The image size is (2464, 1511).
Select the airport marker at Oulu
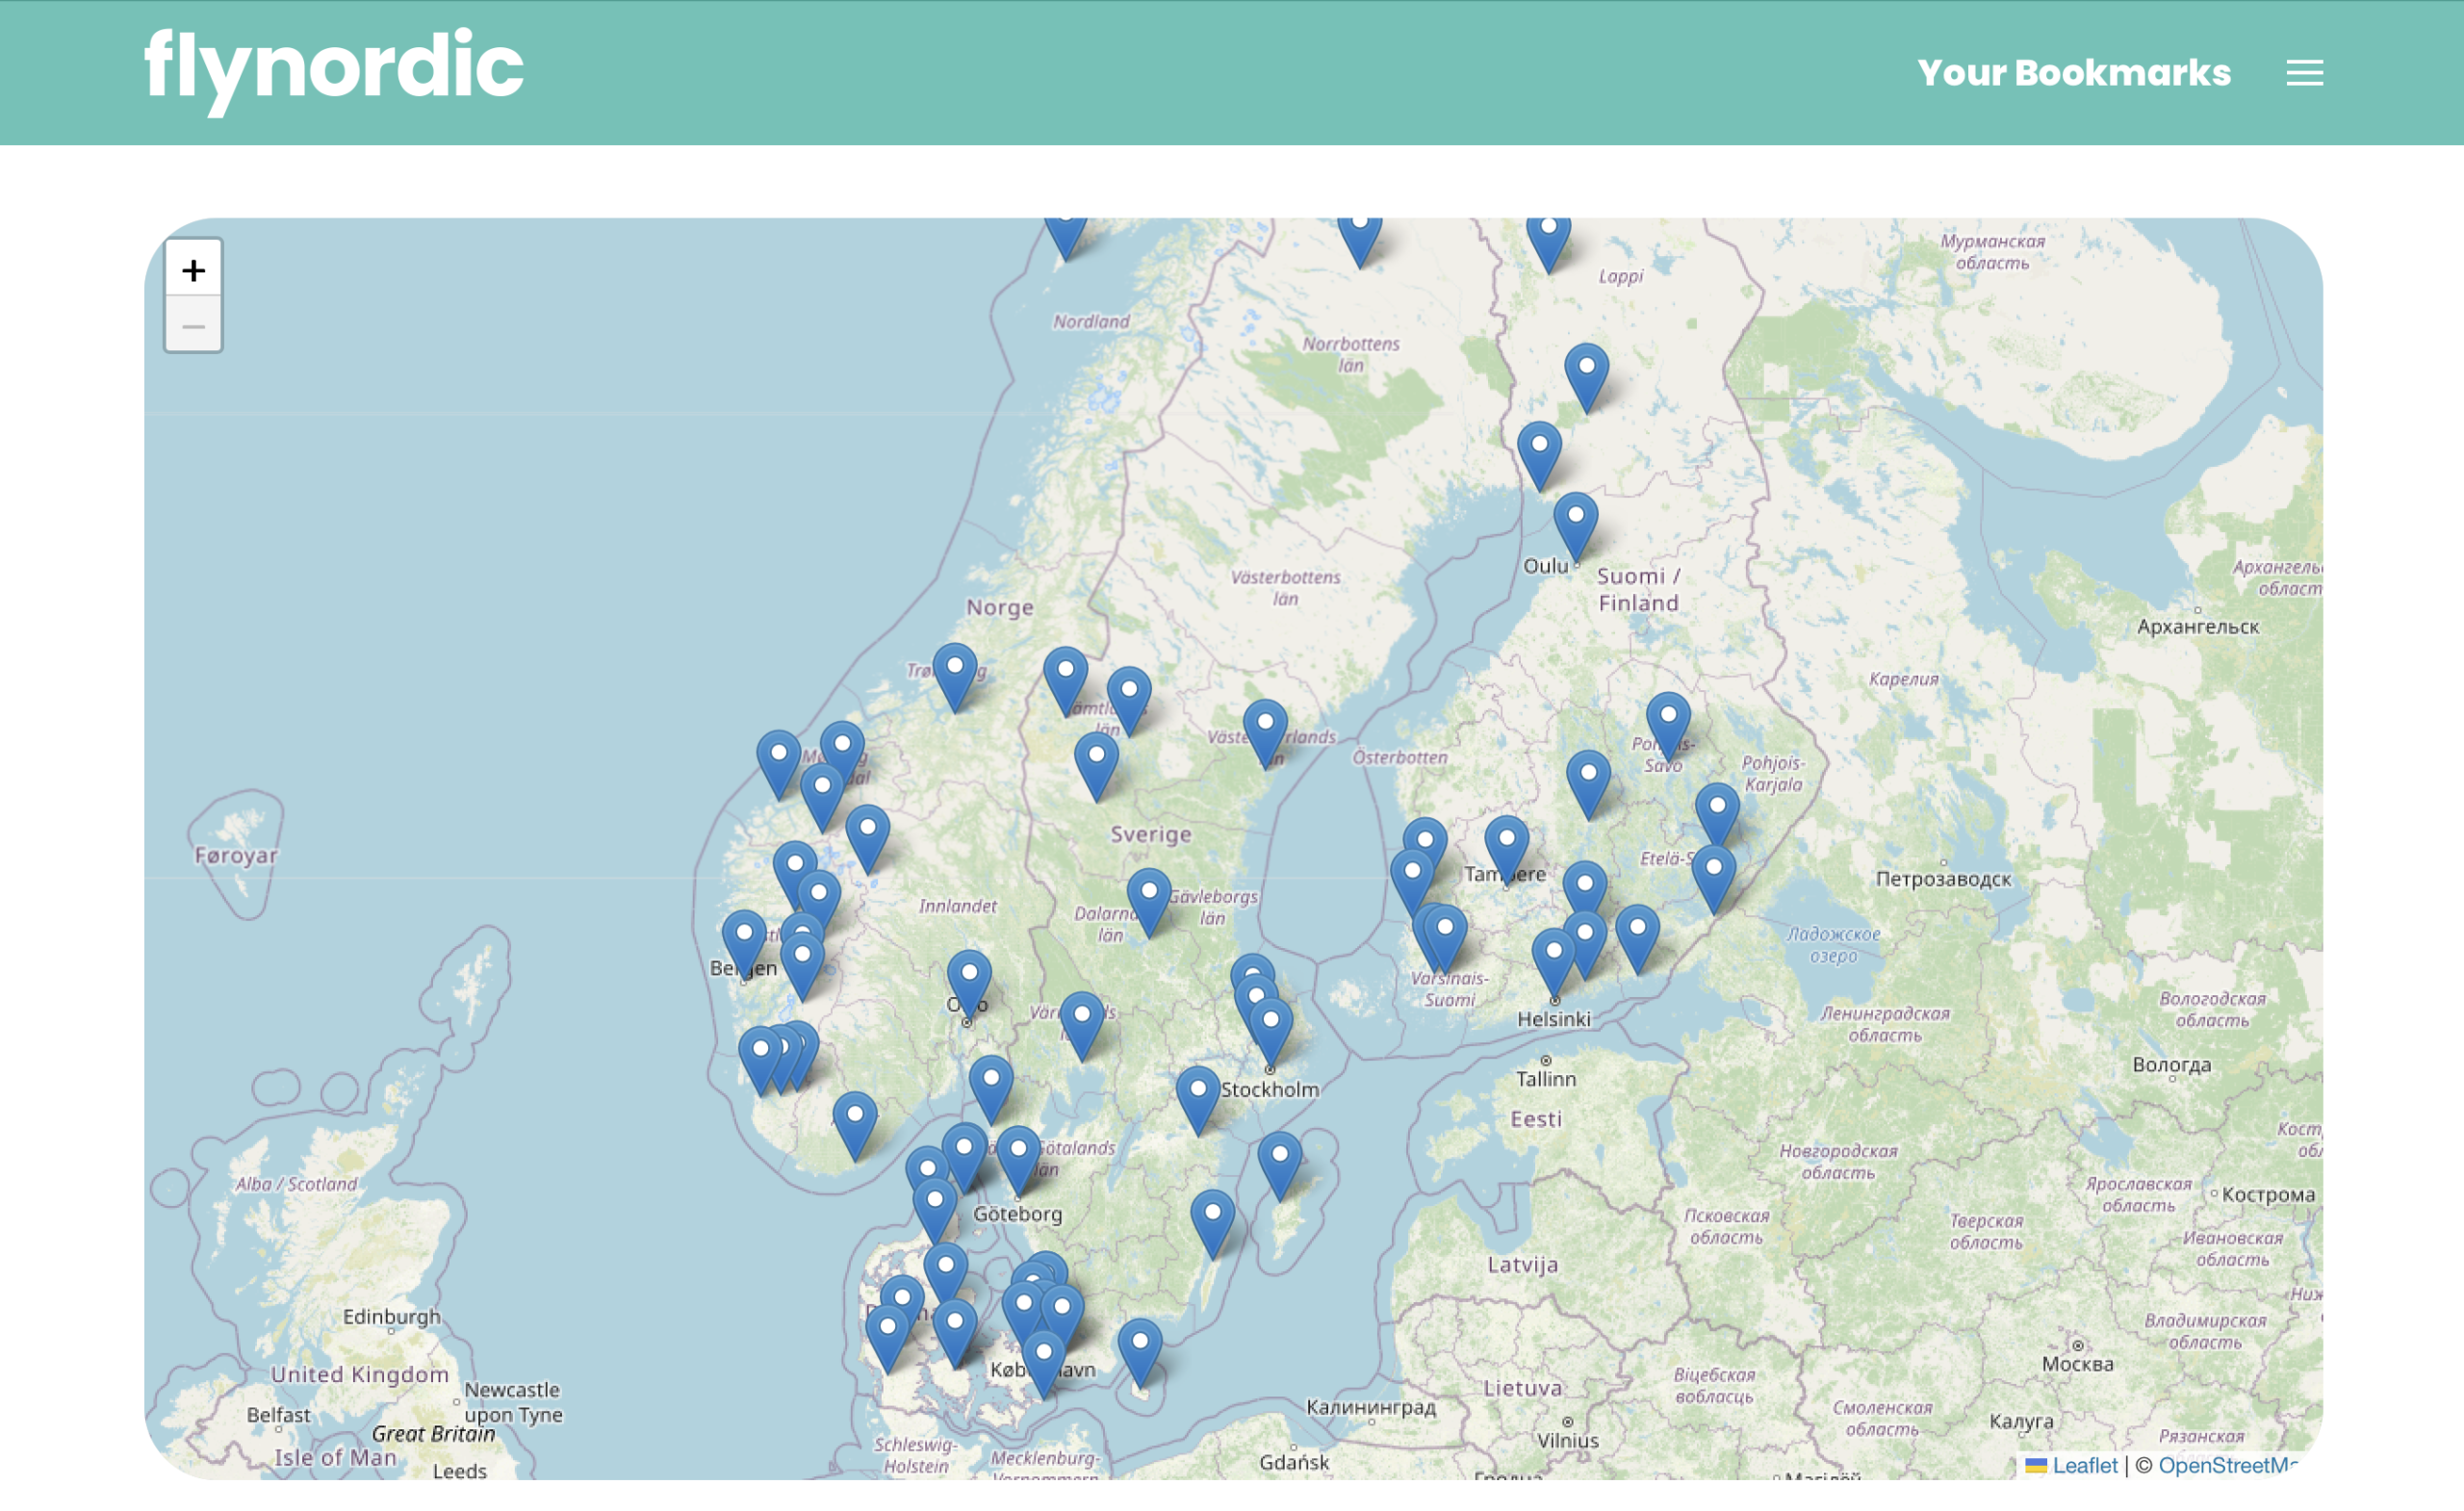pyautogui.click(x=1575, y=522)
